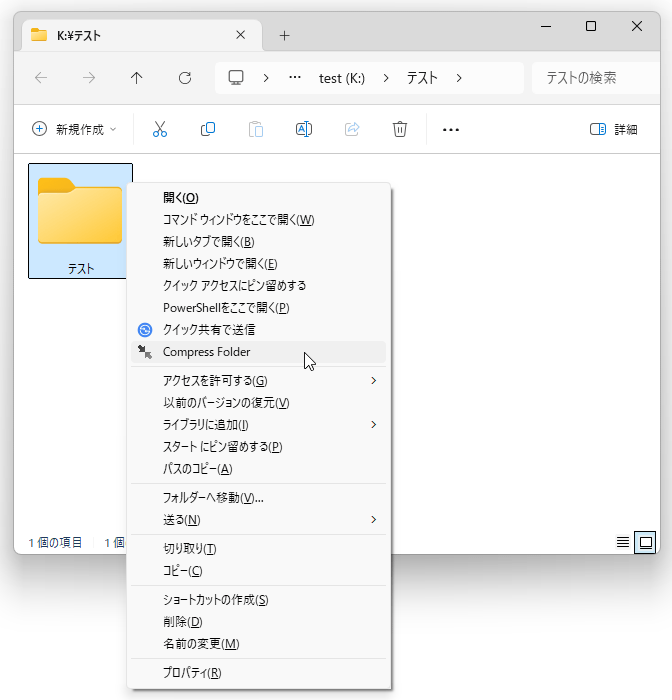Add a new tab with plus button
Image resolution: width=672 pixels, height=700 pixels.
point(284,35)
